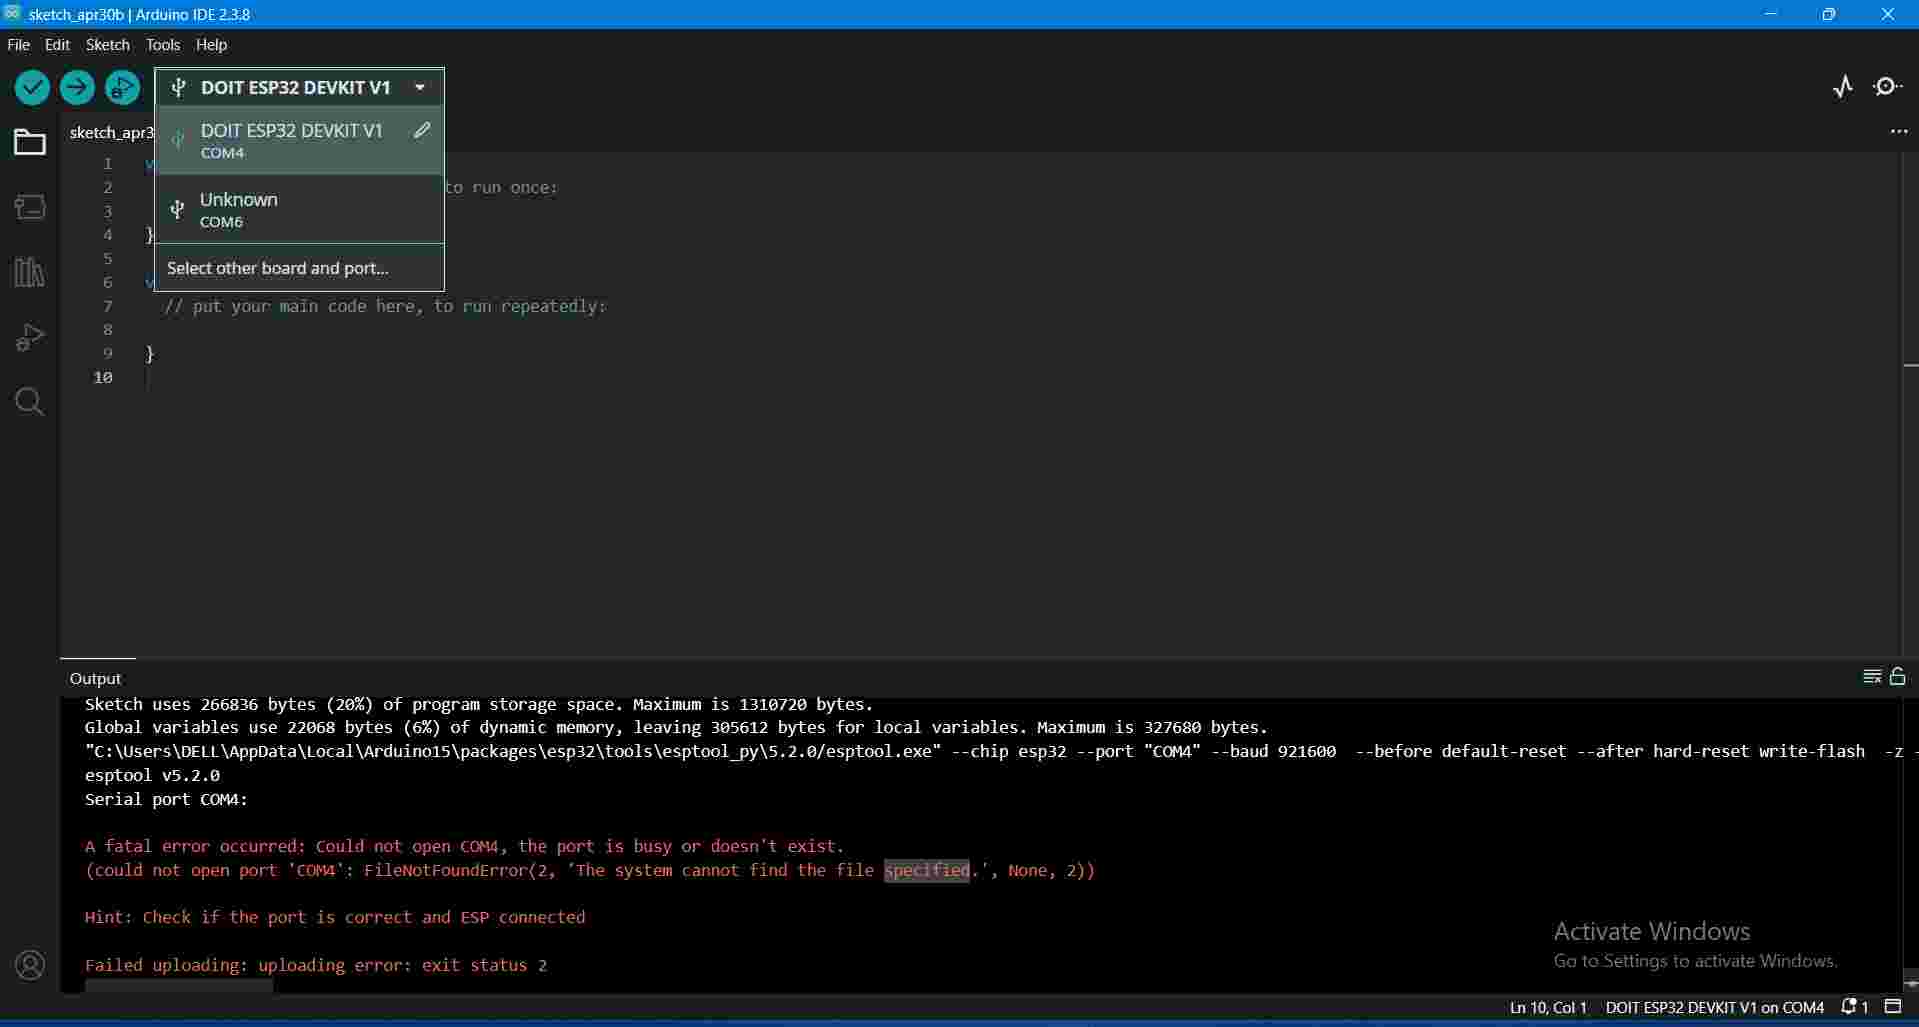1919x1027 pixels.
Task: Click the 'esptool v5.2.0' output line
Action: click(x=152, y=775)
